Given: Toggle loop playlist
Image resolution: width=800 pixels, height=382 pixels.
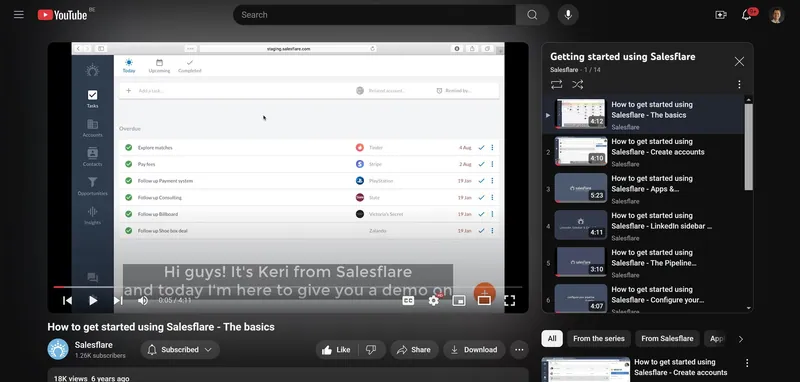Looking at the screenshot, I should click(557, 85).
